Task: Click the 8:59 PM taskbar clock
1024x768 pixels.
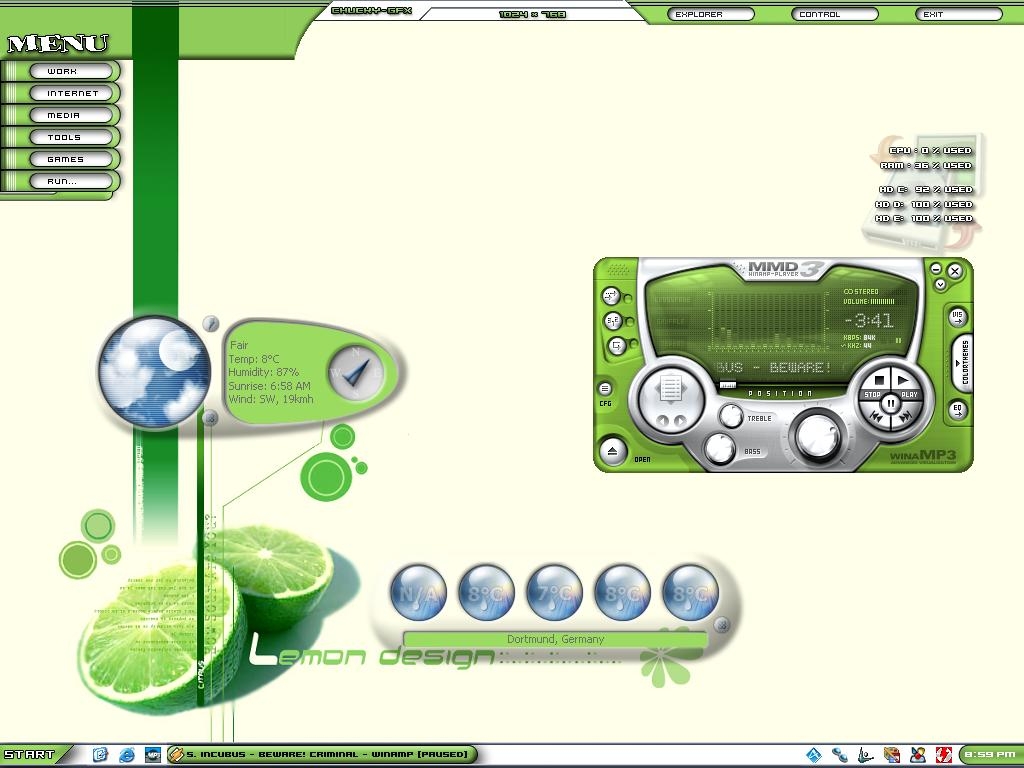Action: 990,755
